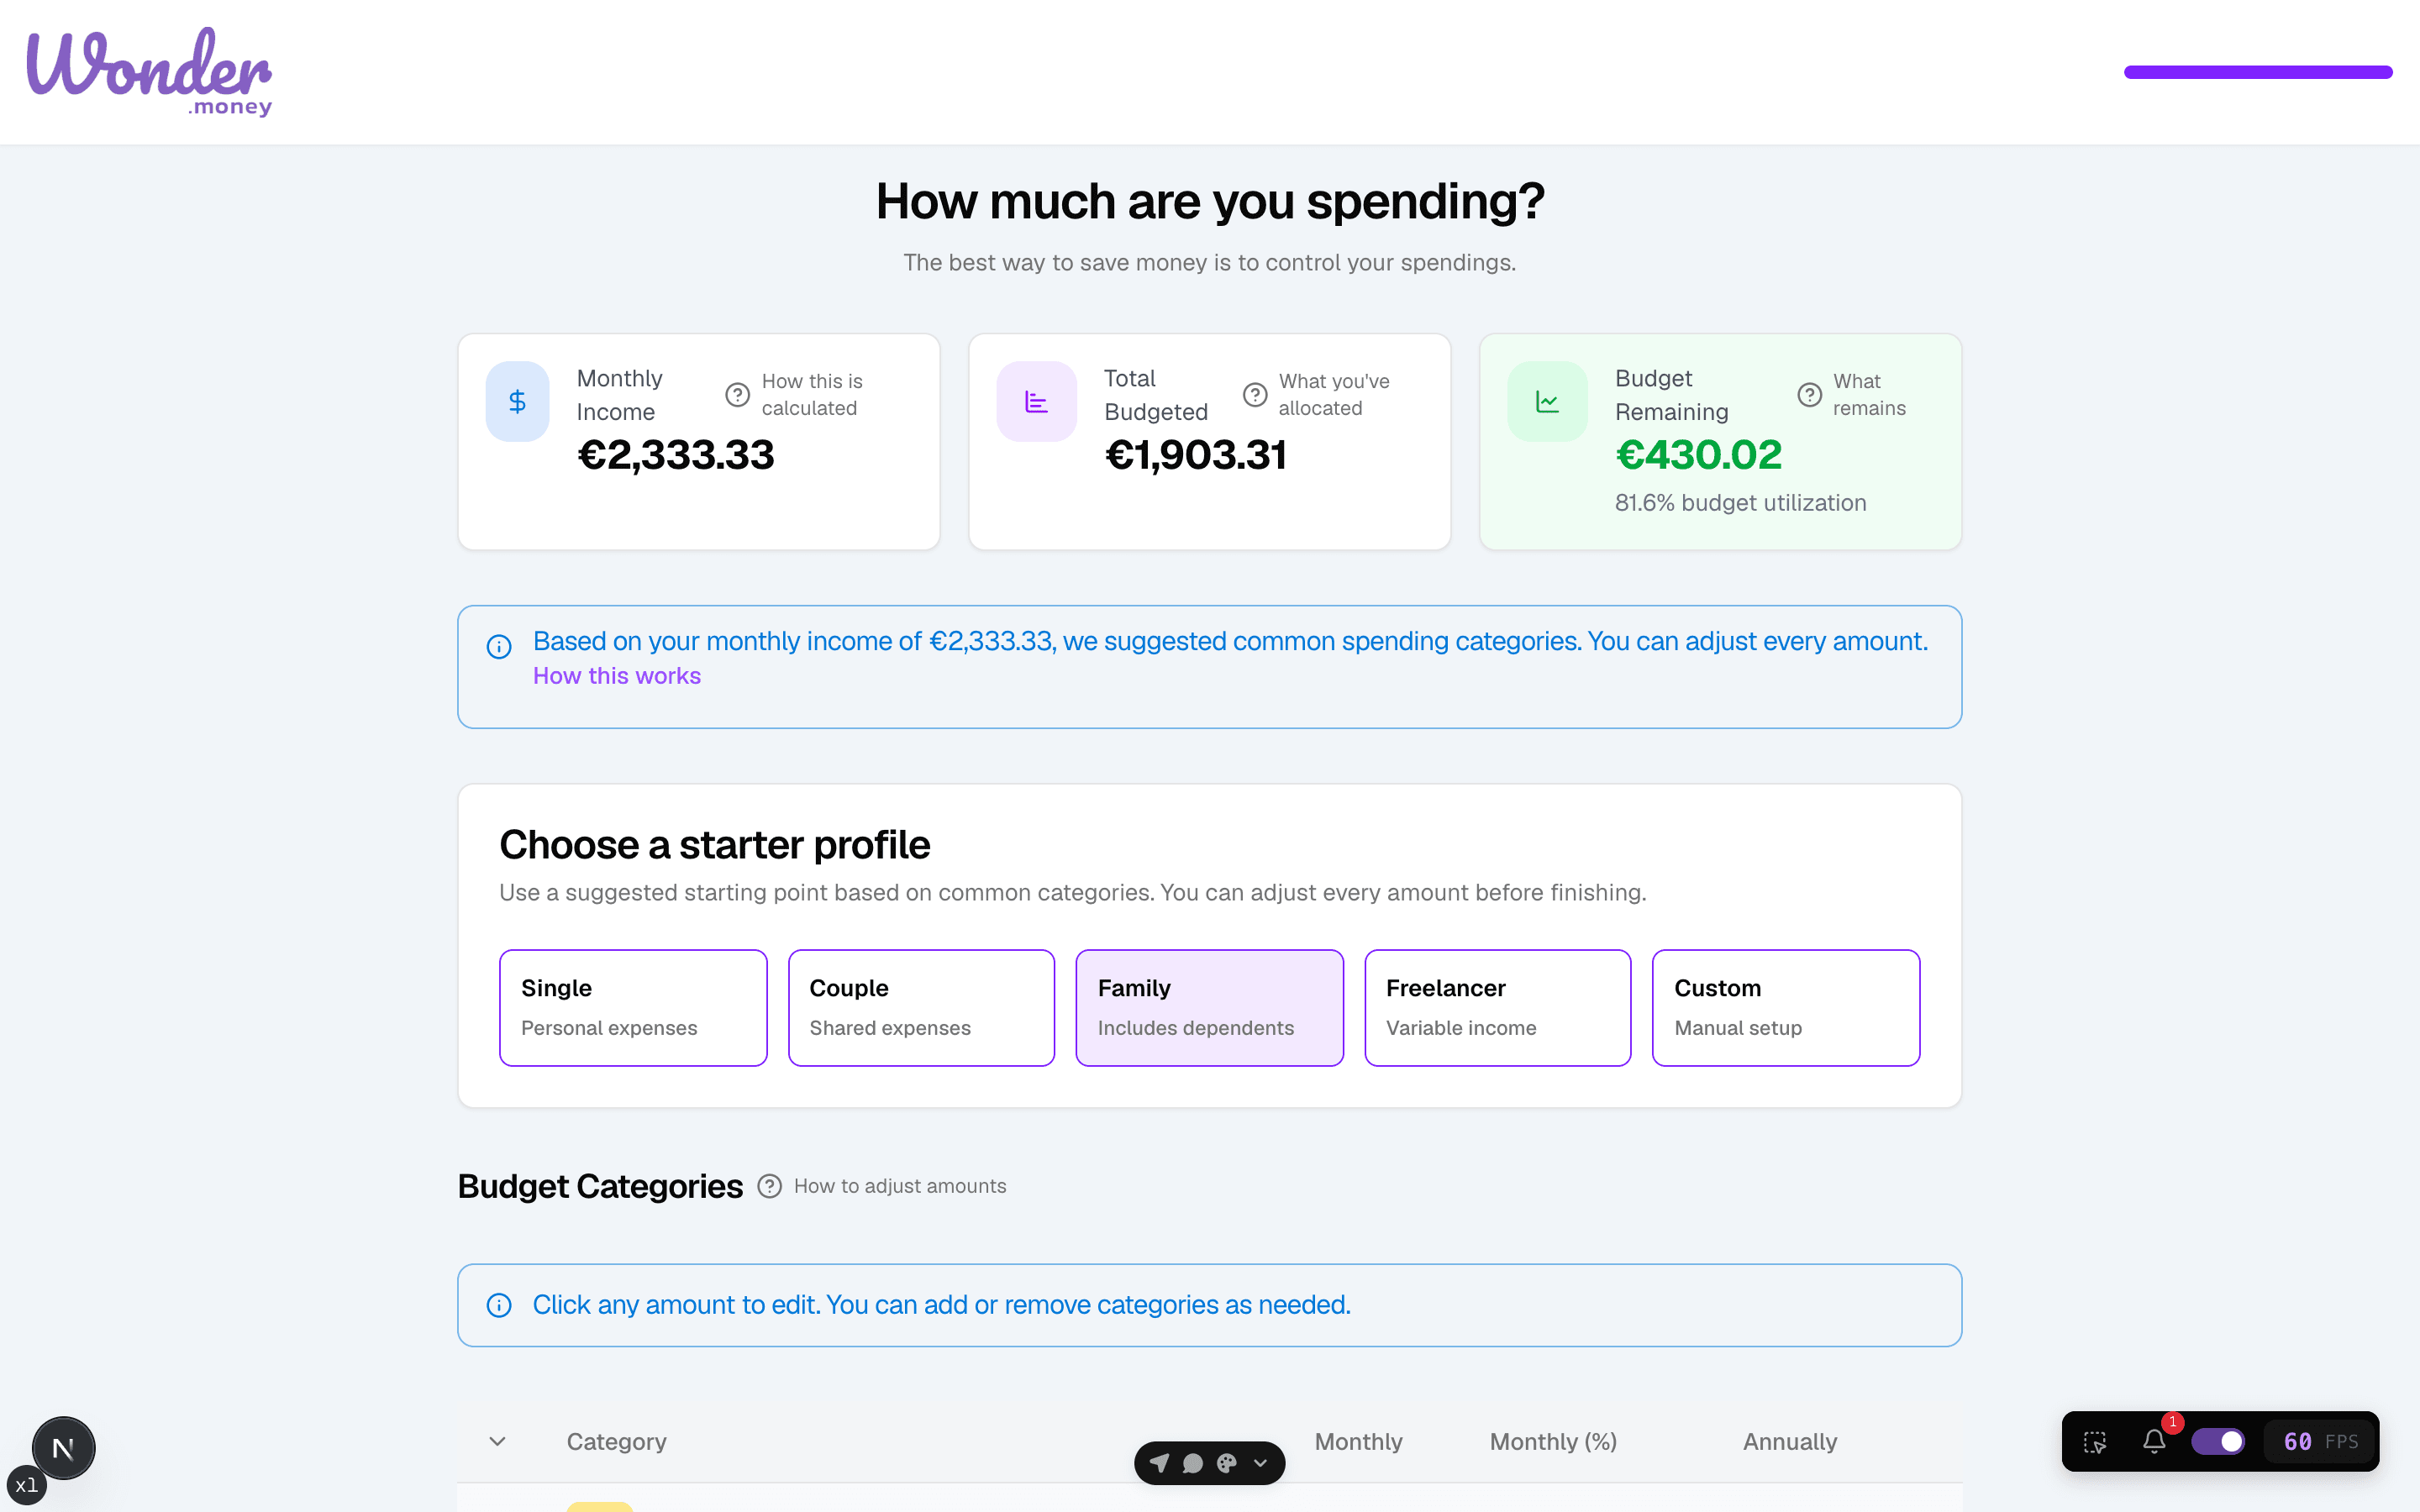Click the send arrow icon in floating toolbar

(x=1160, y=1463)
